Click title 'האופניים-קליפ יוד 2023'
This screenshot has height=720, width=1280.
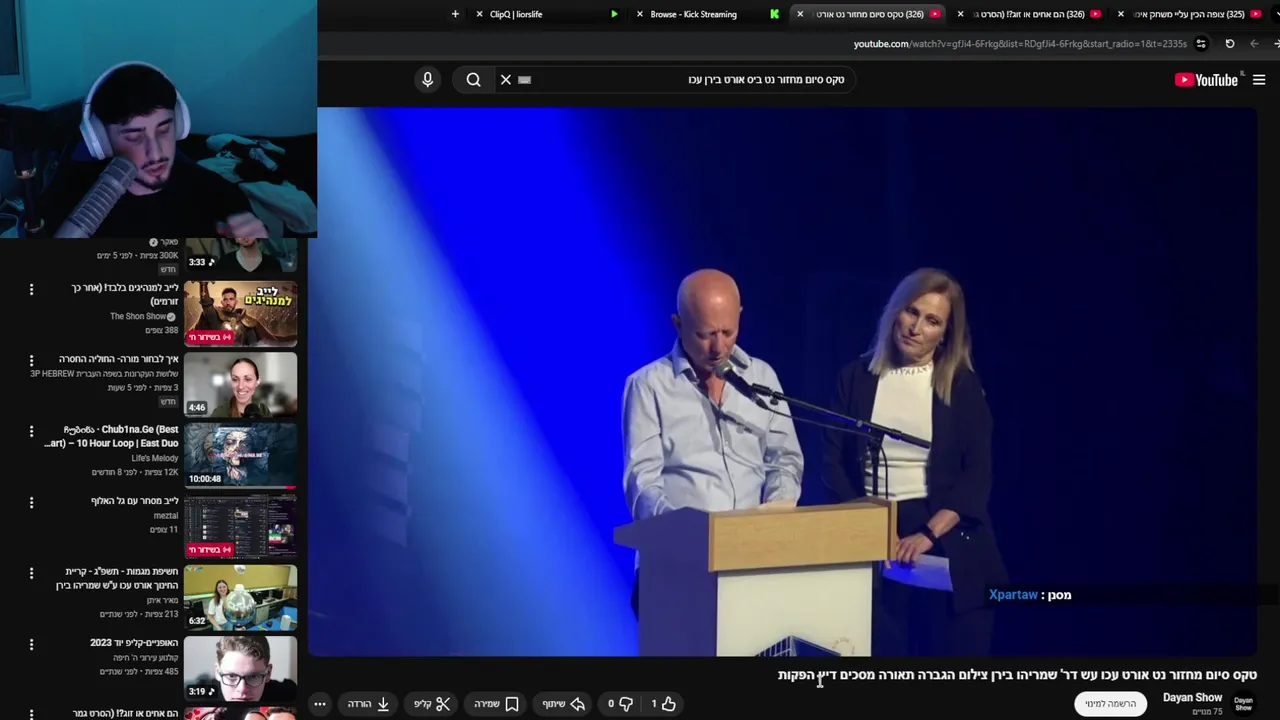point(135,643)
